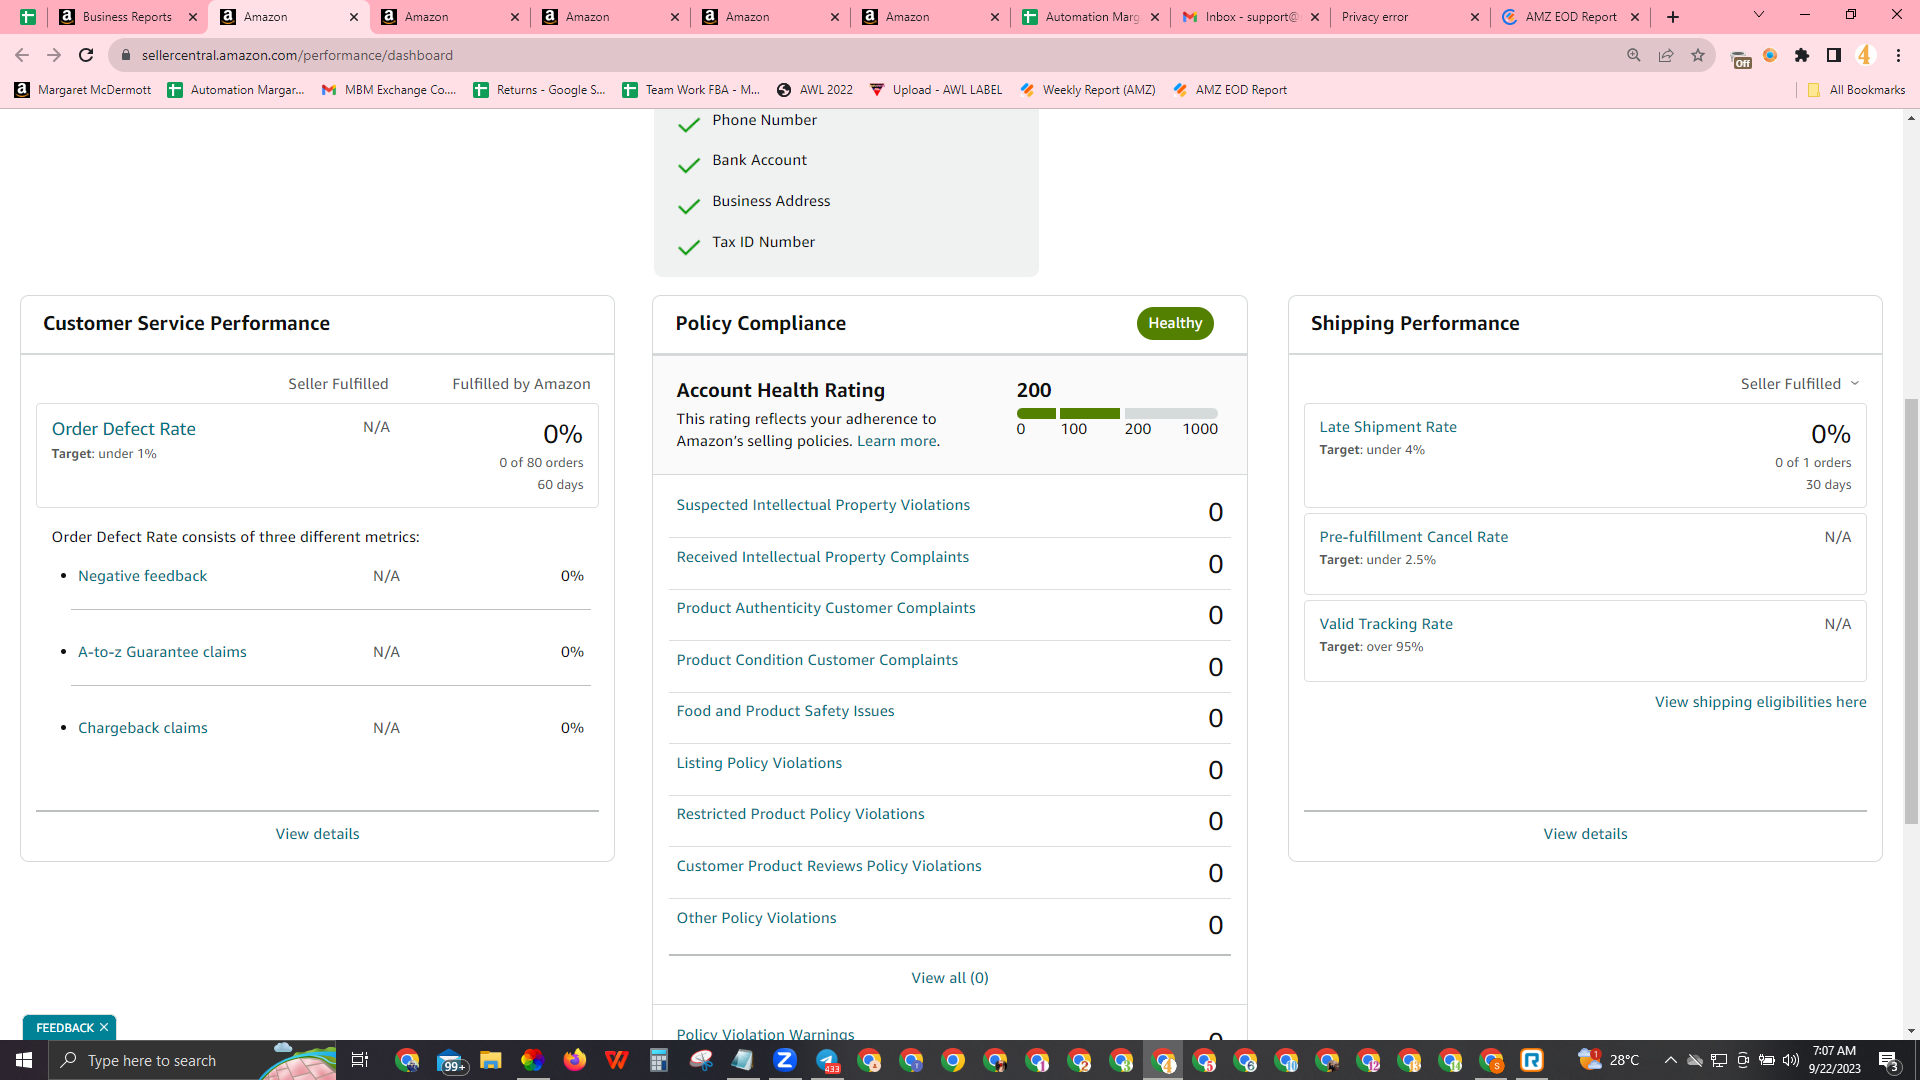This screenshot has height=1080, width=1920.
Task: Switch to the Automation Marg tab
Action: (1090, 17)
